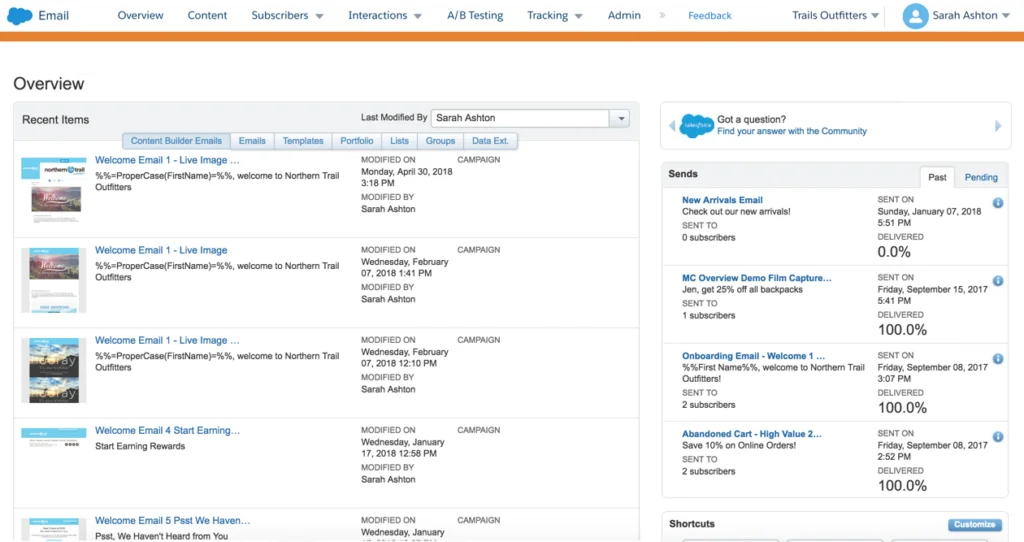Image resolution: width=1024 pixels, height=542 pixels.
Task: Open info icon for Onboarding Email send
Action: point(998,359)
